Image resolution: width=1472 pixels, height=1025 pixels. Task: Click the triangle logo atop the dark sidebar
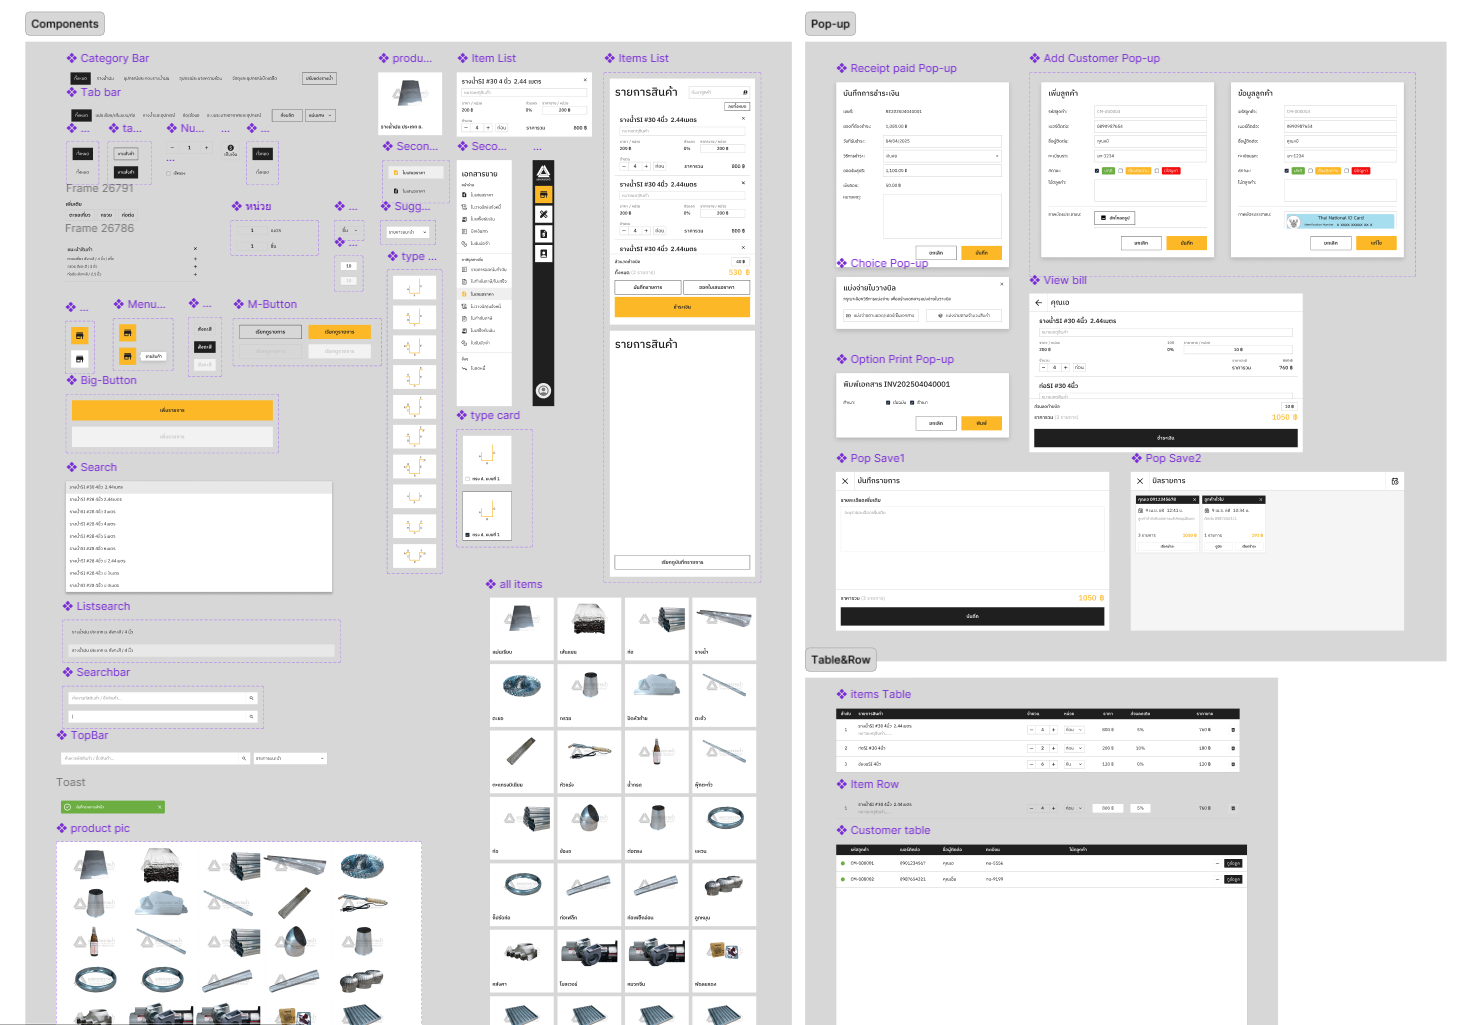(544, 171)
